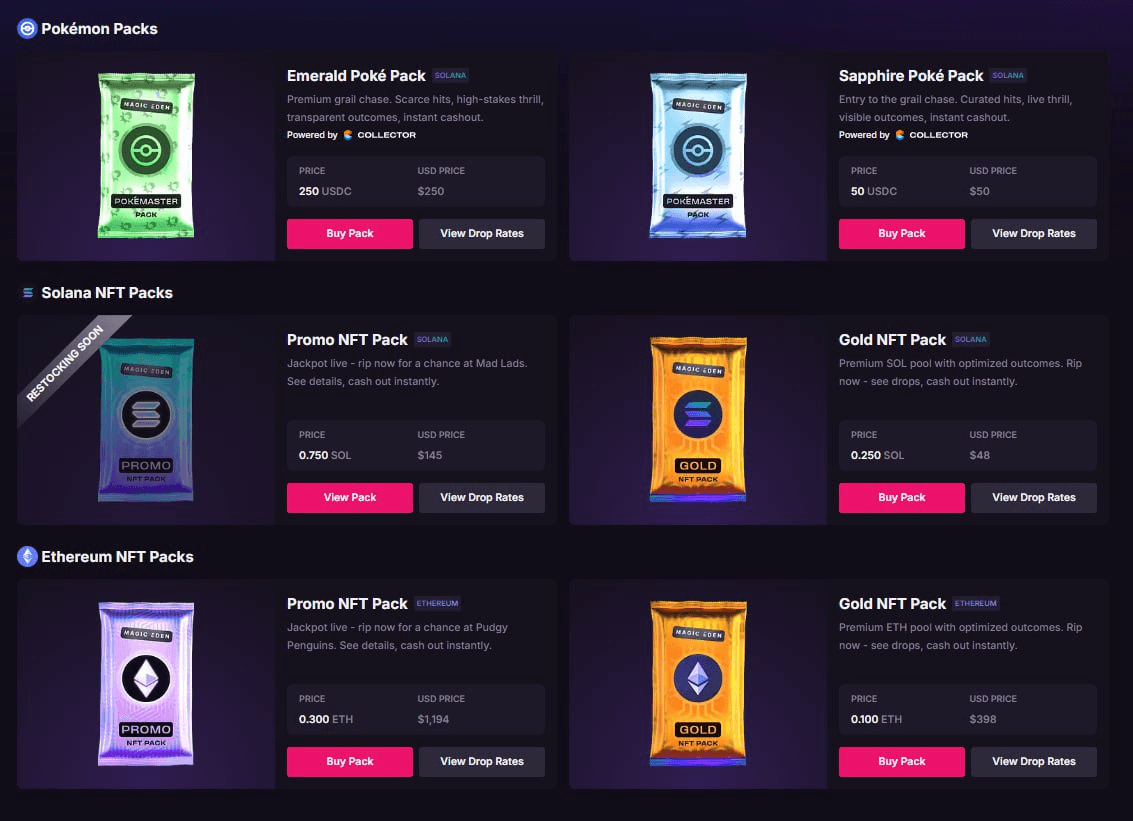1133x821 pixels.
Task: Click the Collector logo under Emerald Poké Pack
Action: pyautogui.click(x=379, y=135)
